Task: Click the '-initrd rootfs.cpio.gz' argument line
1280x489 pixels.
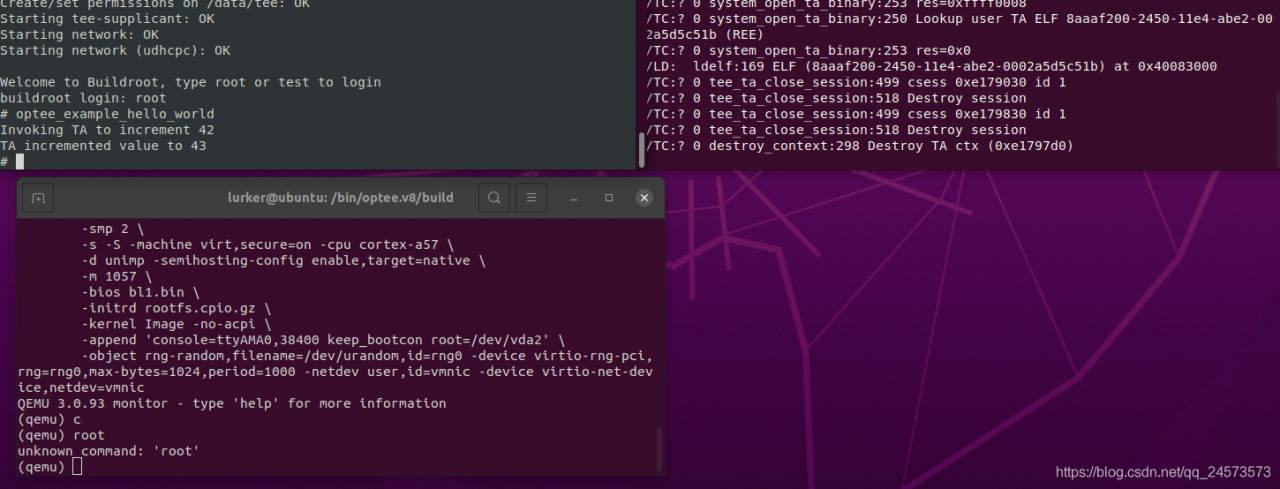Action: [x=177, y=308]
